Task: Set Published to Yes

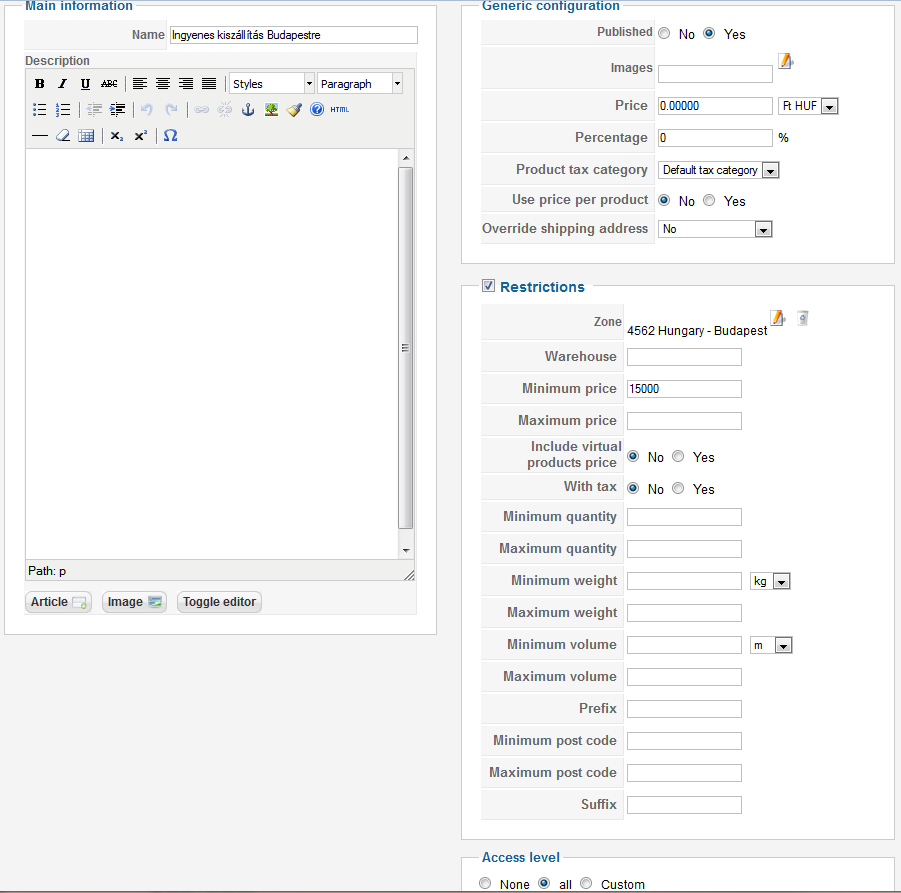Action: [x=709, y=33]
